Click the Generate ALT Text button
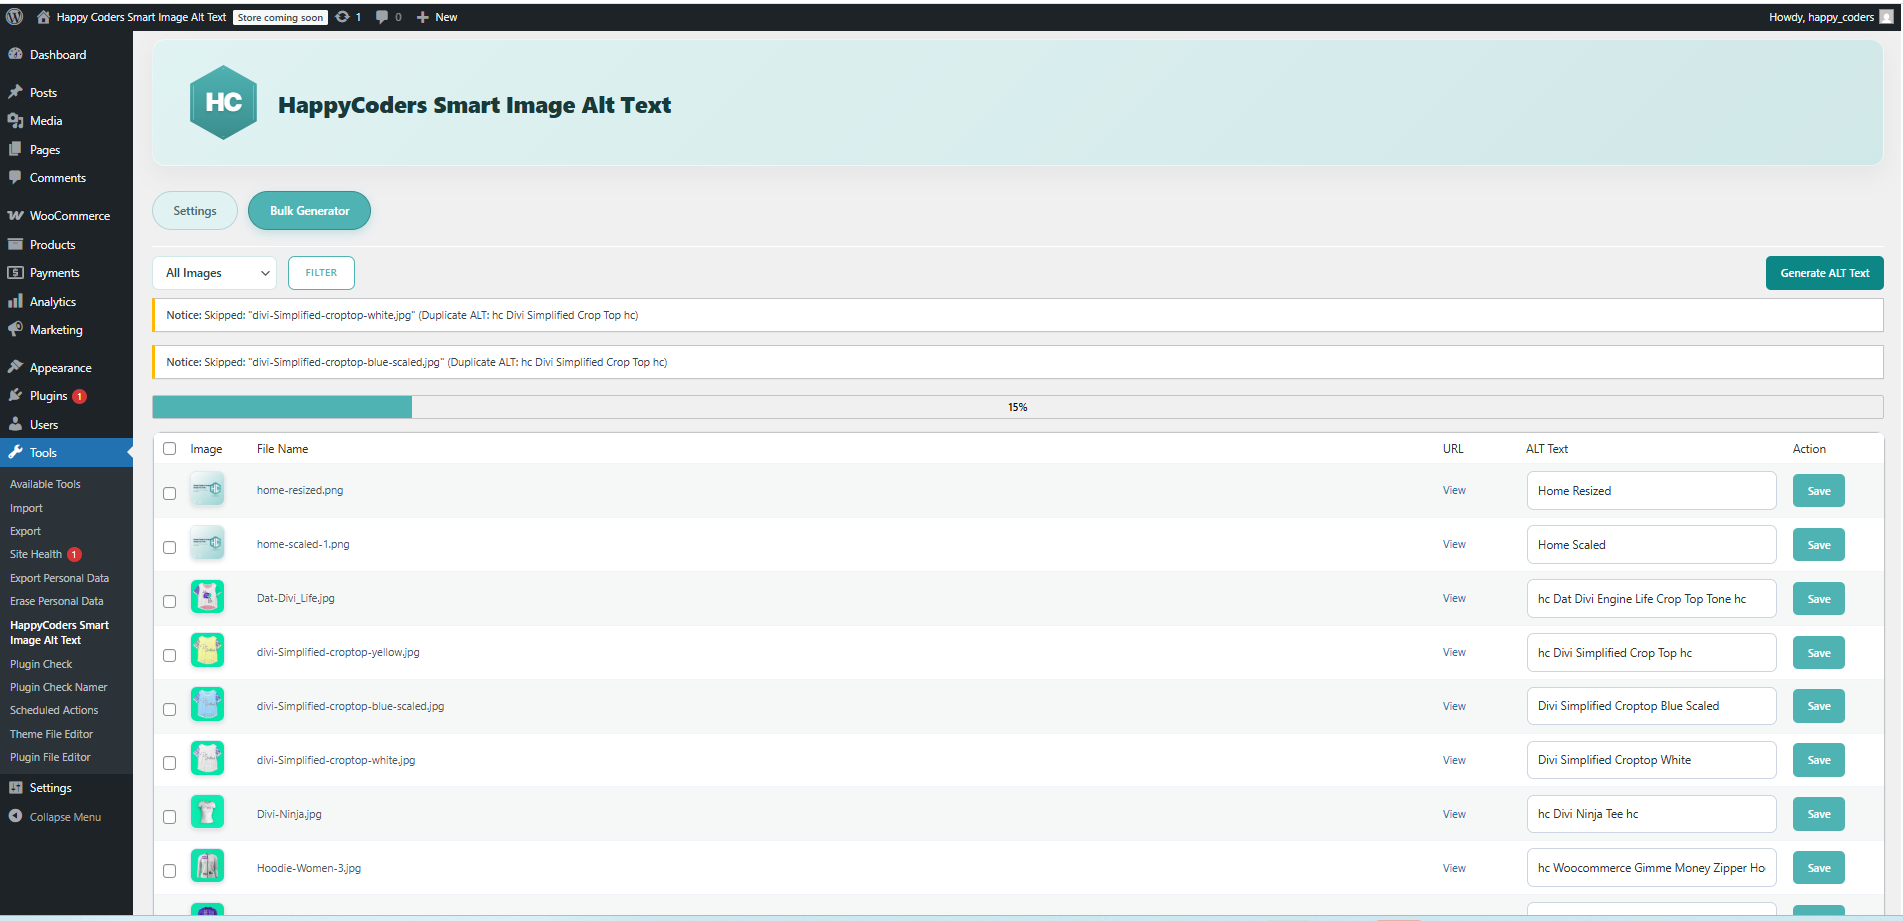1903x921 pixels. pos(1824,272)
